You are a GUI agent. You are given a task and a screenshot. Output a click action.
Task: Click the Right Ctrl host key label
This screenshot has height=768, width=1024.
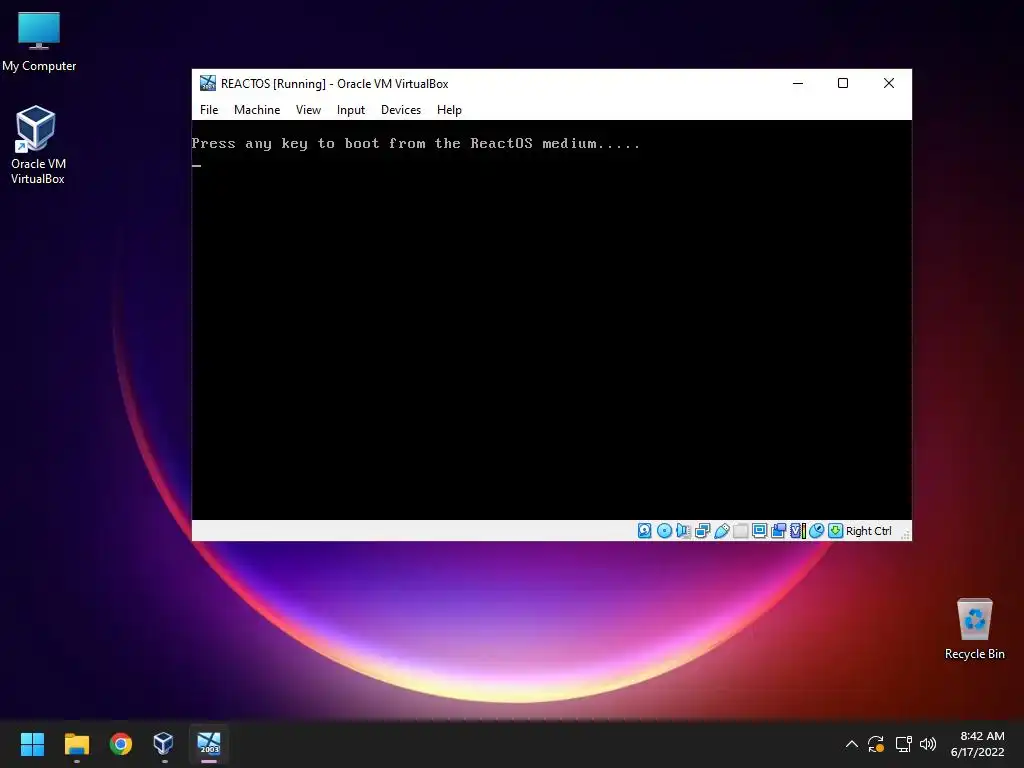[869, 531]
